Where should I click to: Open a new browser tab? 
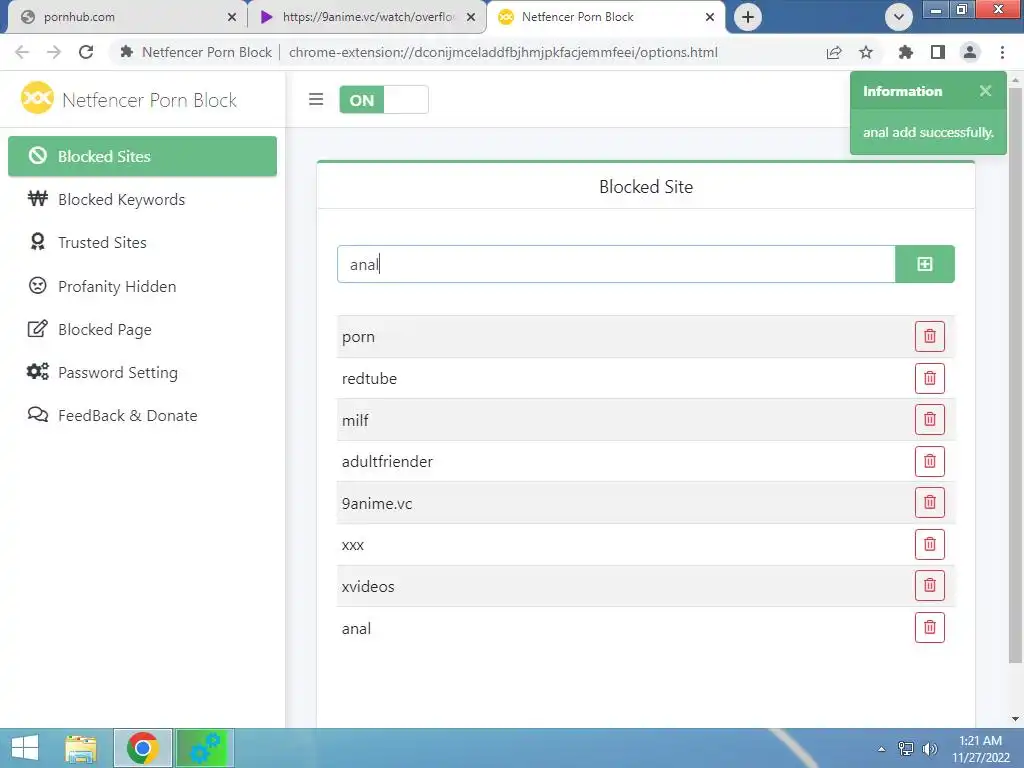click(x=748, y=17)
